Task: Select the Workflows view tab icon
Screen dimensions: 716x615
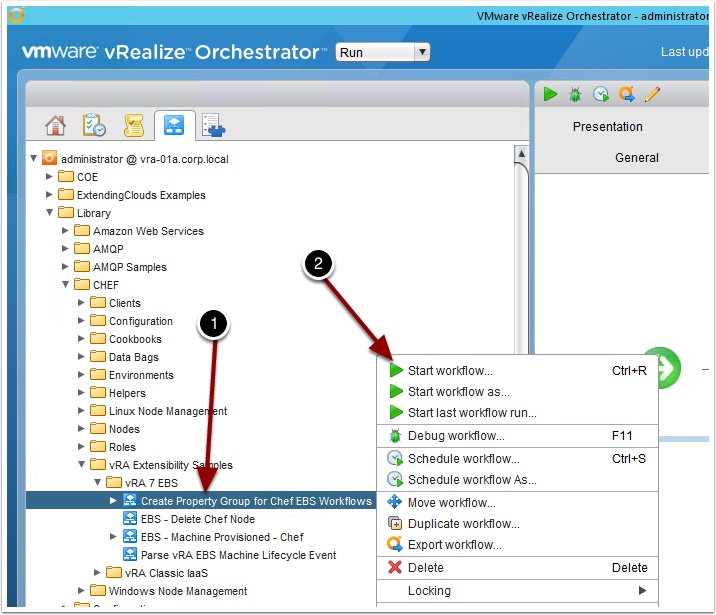Action: tap(174, 125)
